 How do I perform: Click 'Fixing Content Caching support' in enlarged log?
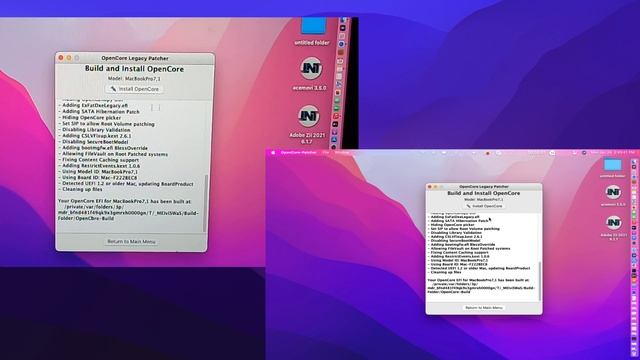pos(99,160)
